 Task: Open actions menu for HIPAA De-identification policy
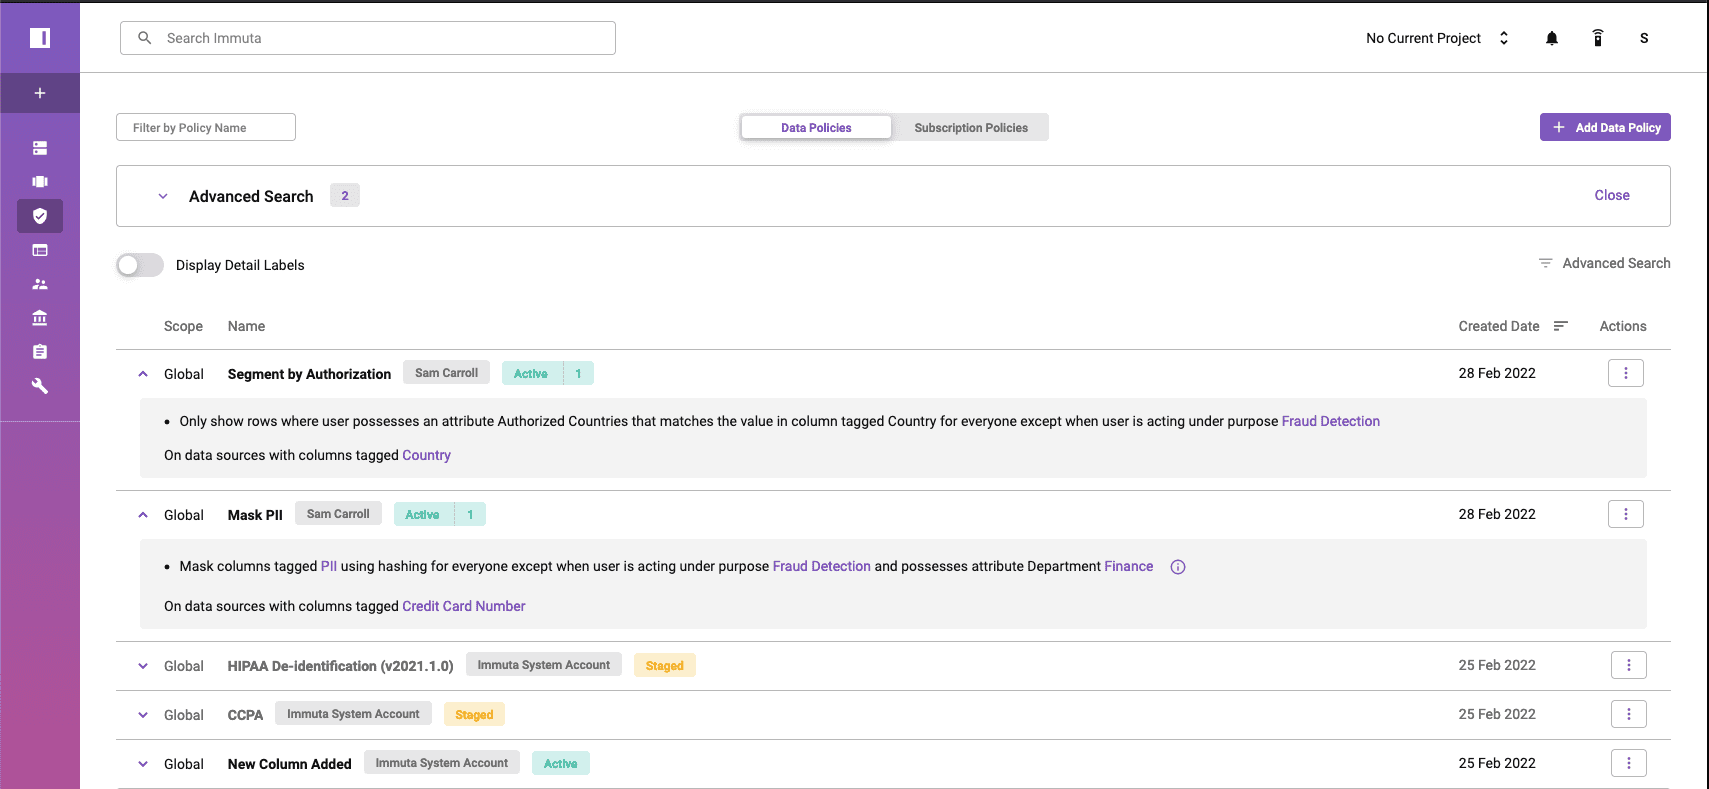(1629, 665)
